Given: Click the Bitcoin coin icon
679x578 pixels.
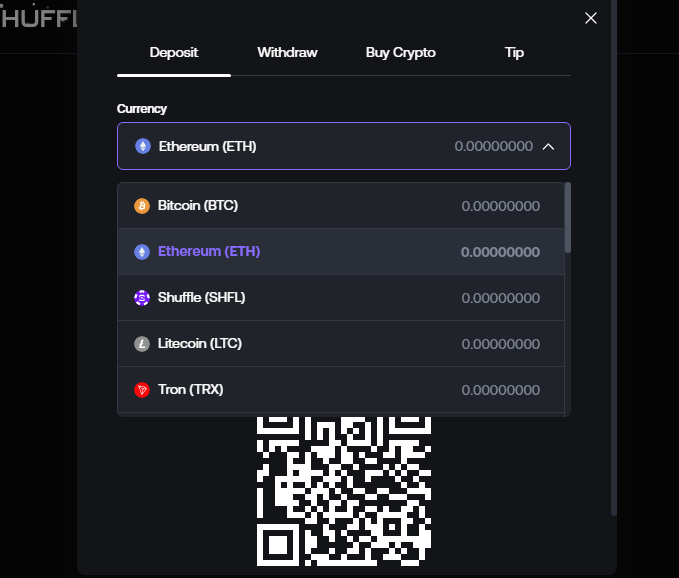Looking at the screenshot, I should [x=142, y=206].
